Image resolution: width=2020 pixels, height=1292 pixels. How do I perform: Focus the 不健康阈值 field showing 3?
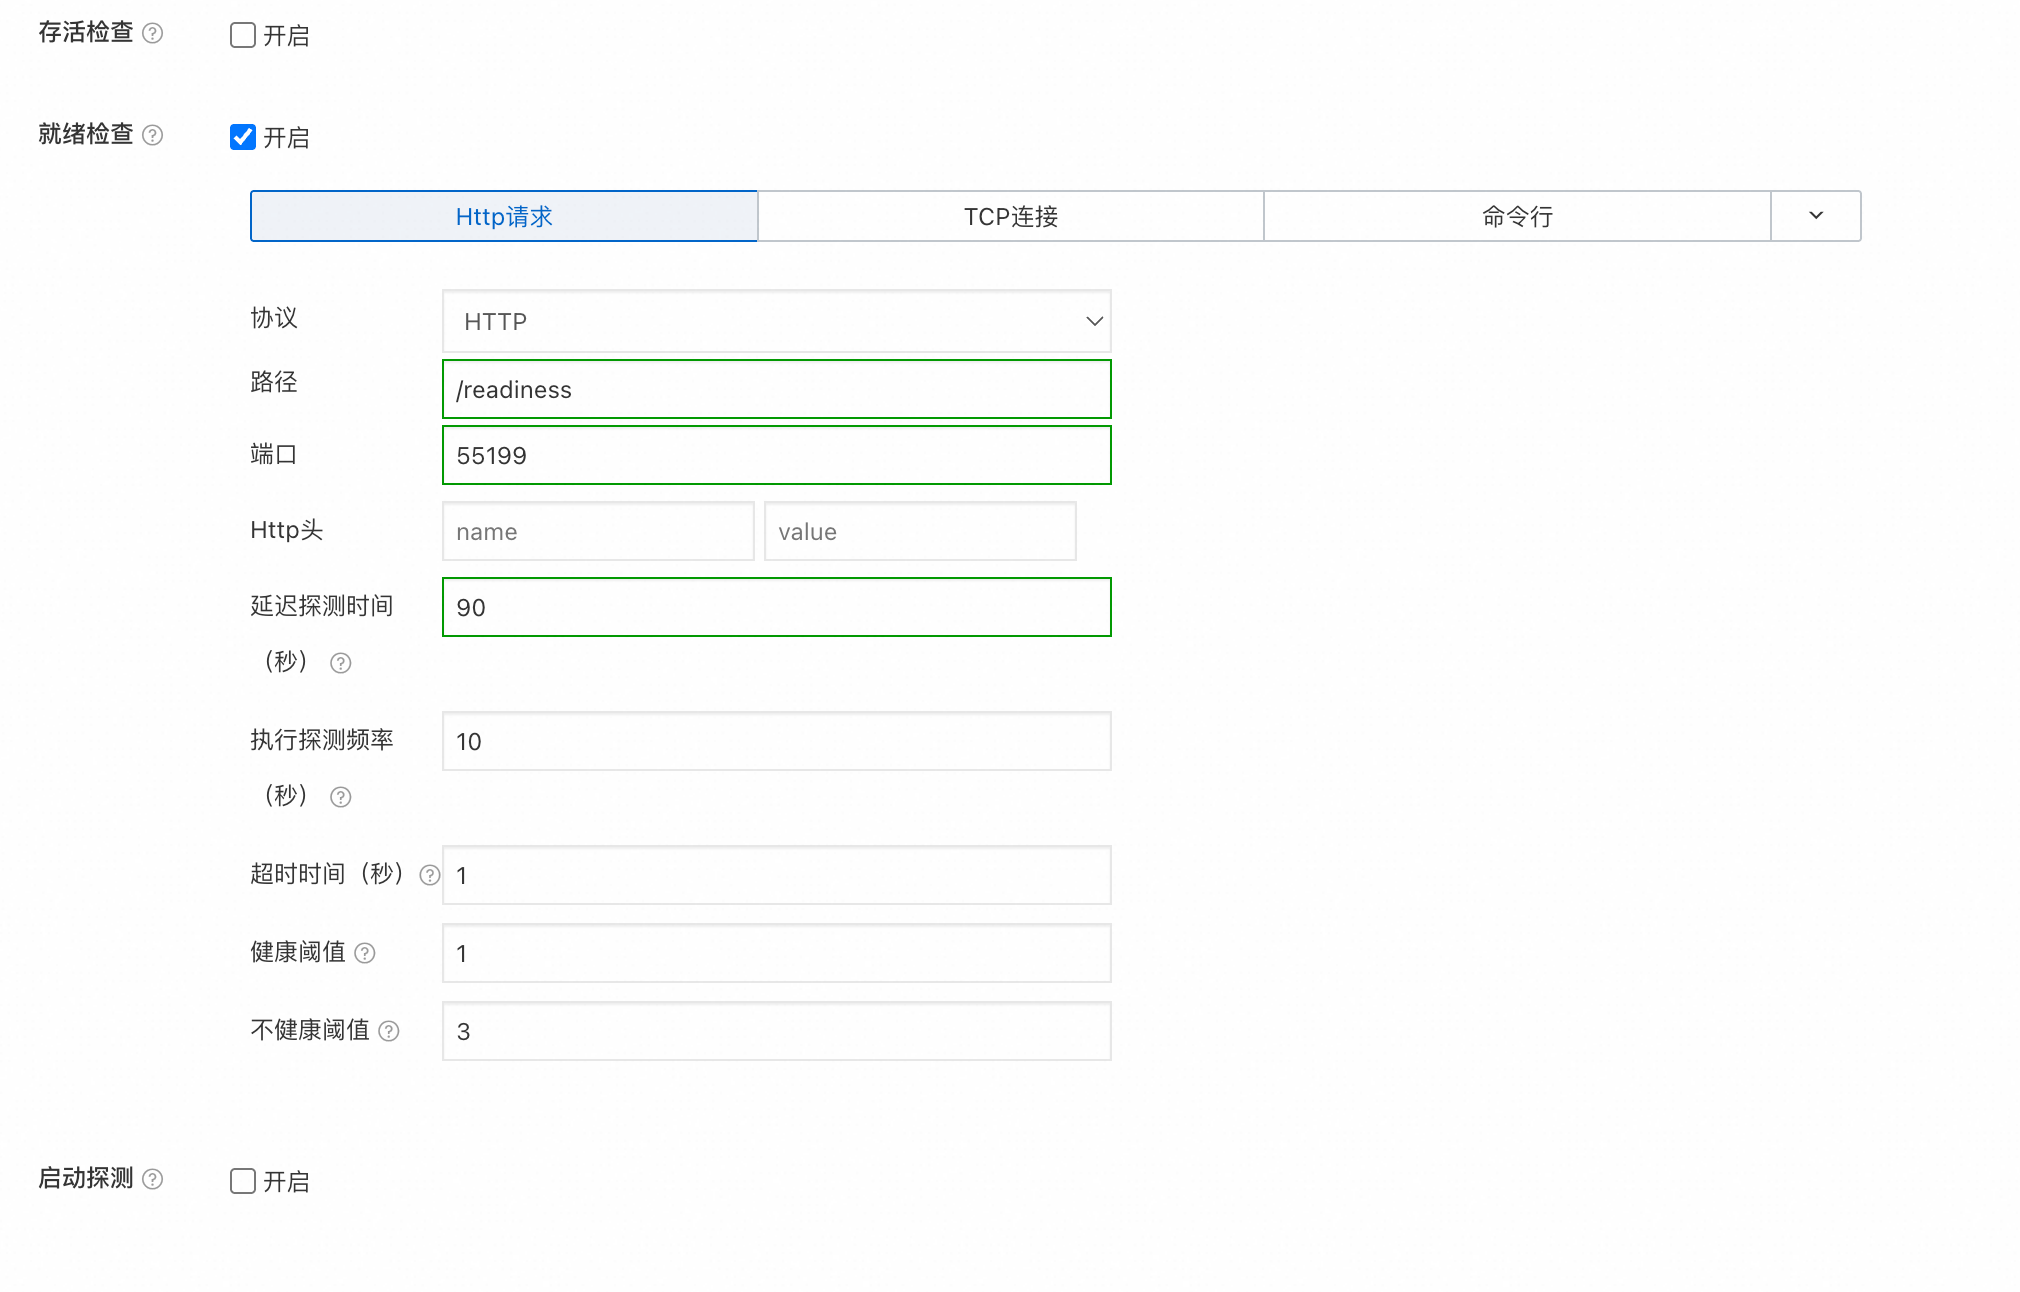click(777, 1032)
